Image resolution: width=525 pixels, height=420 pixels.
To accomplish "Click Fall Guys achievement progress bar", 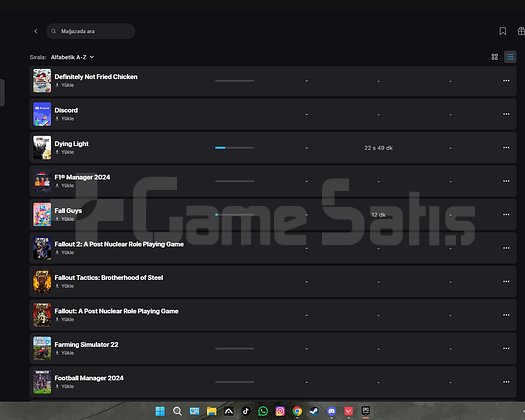I will pos(234,215).
